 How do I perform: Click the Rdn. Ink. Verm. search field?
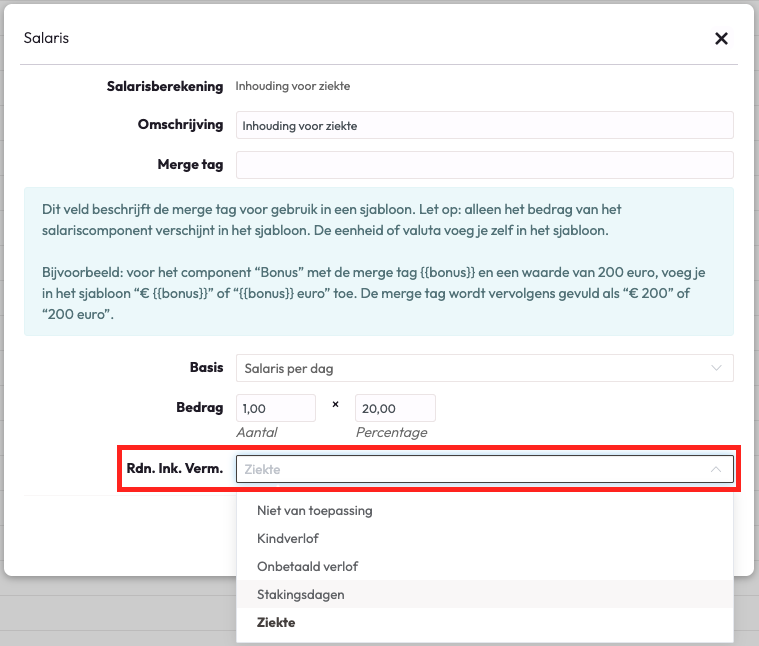[470, 469]
